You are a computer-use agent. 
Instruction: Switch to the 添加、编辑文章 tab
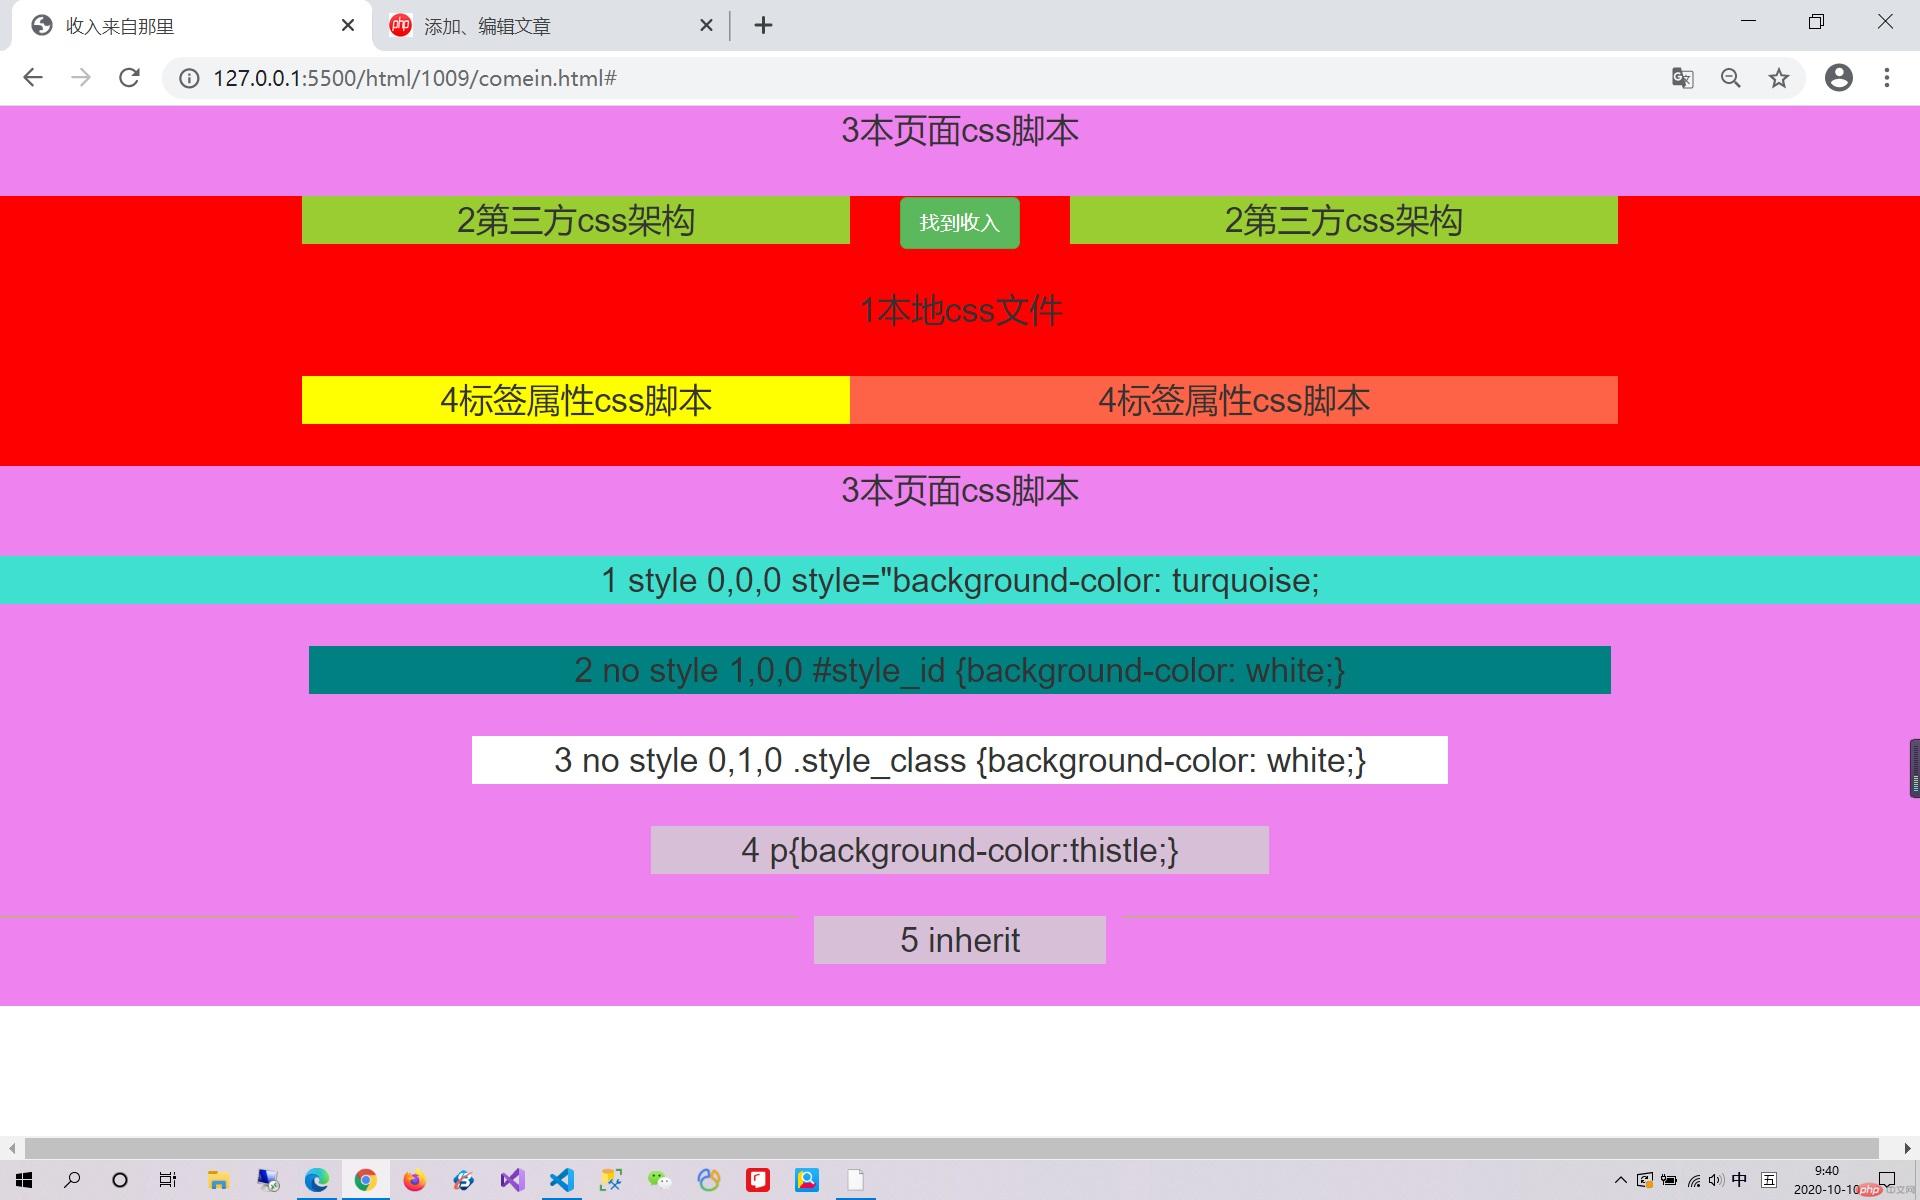pos(551,26)
